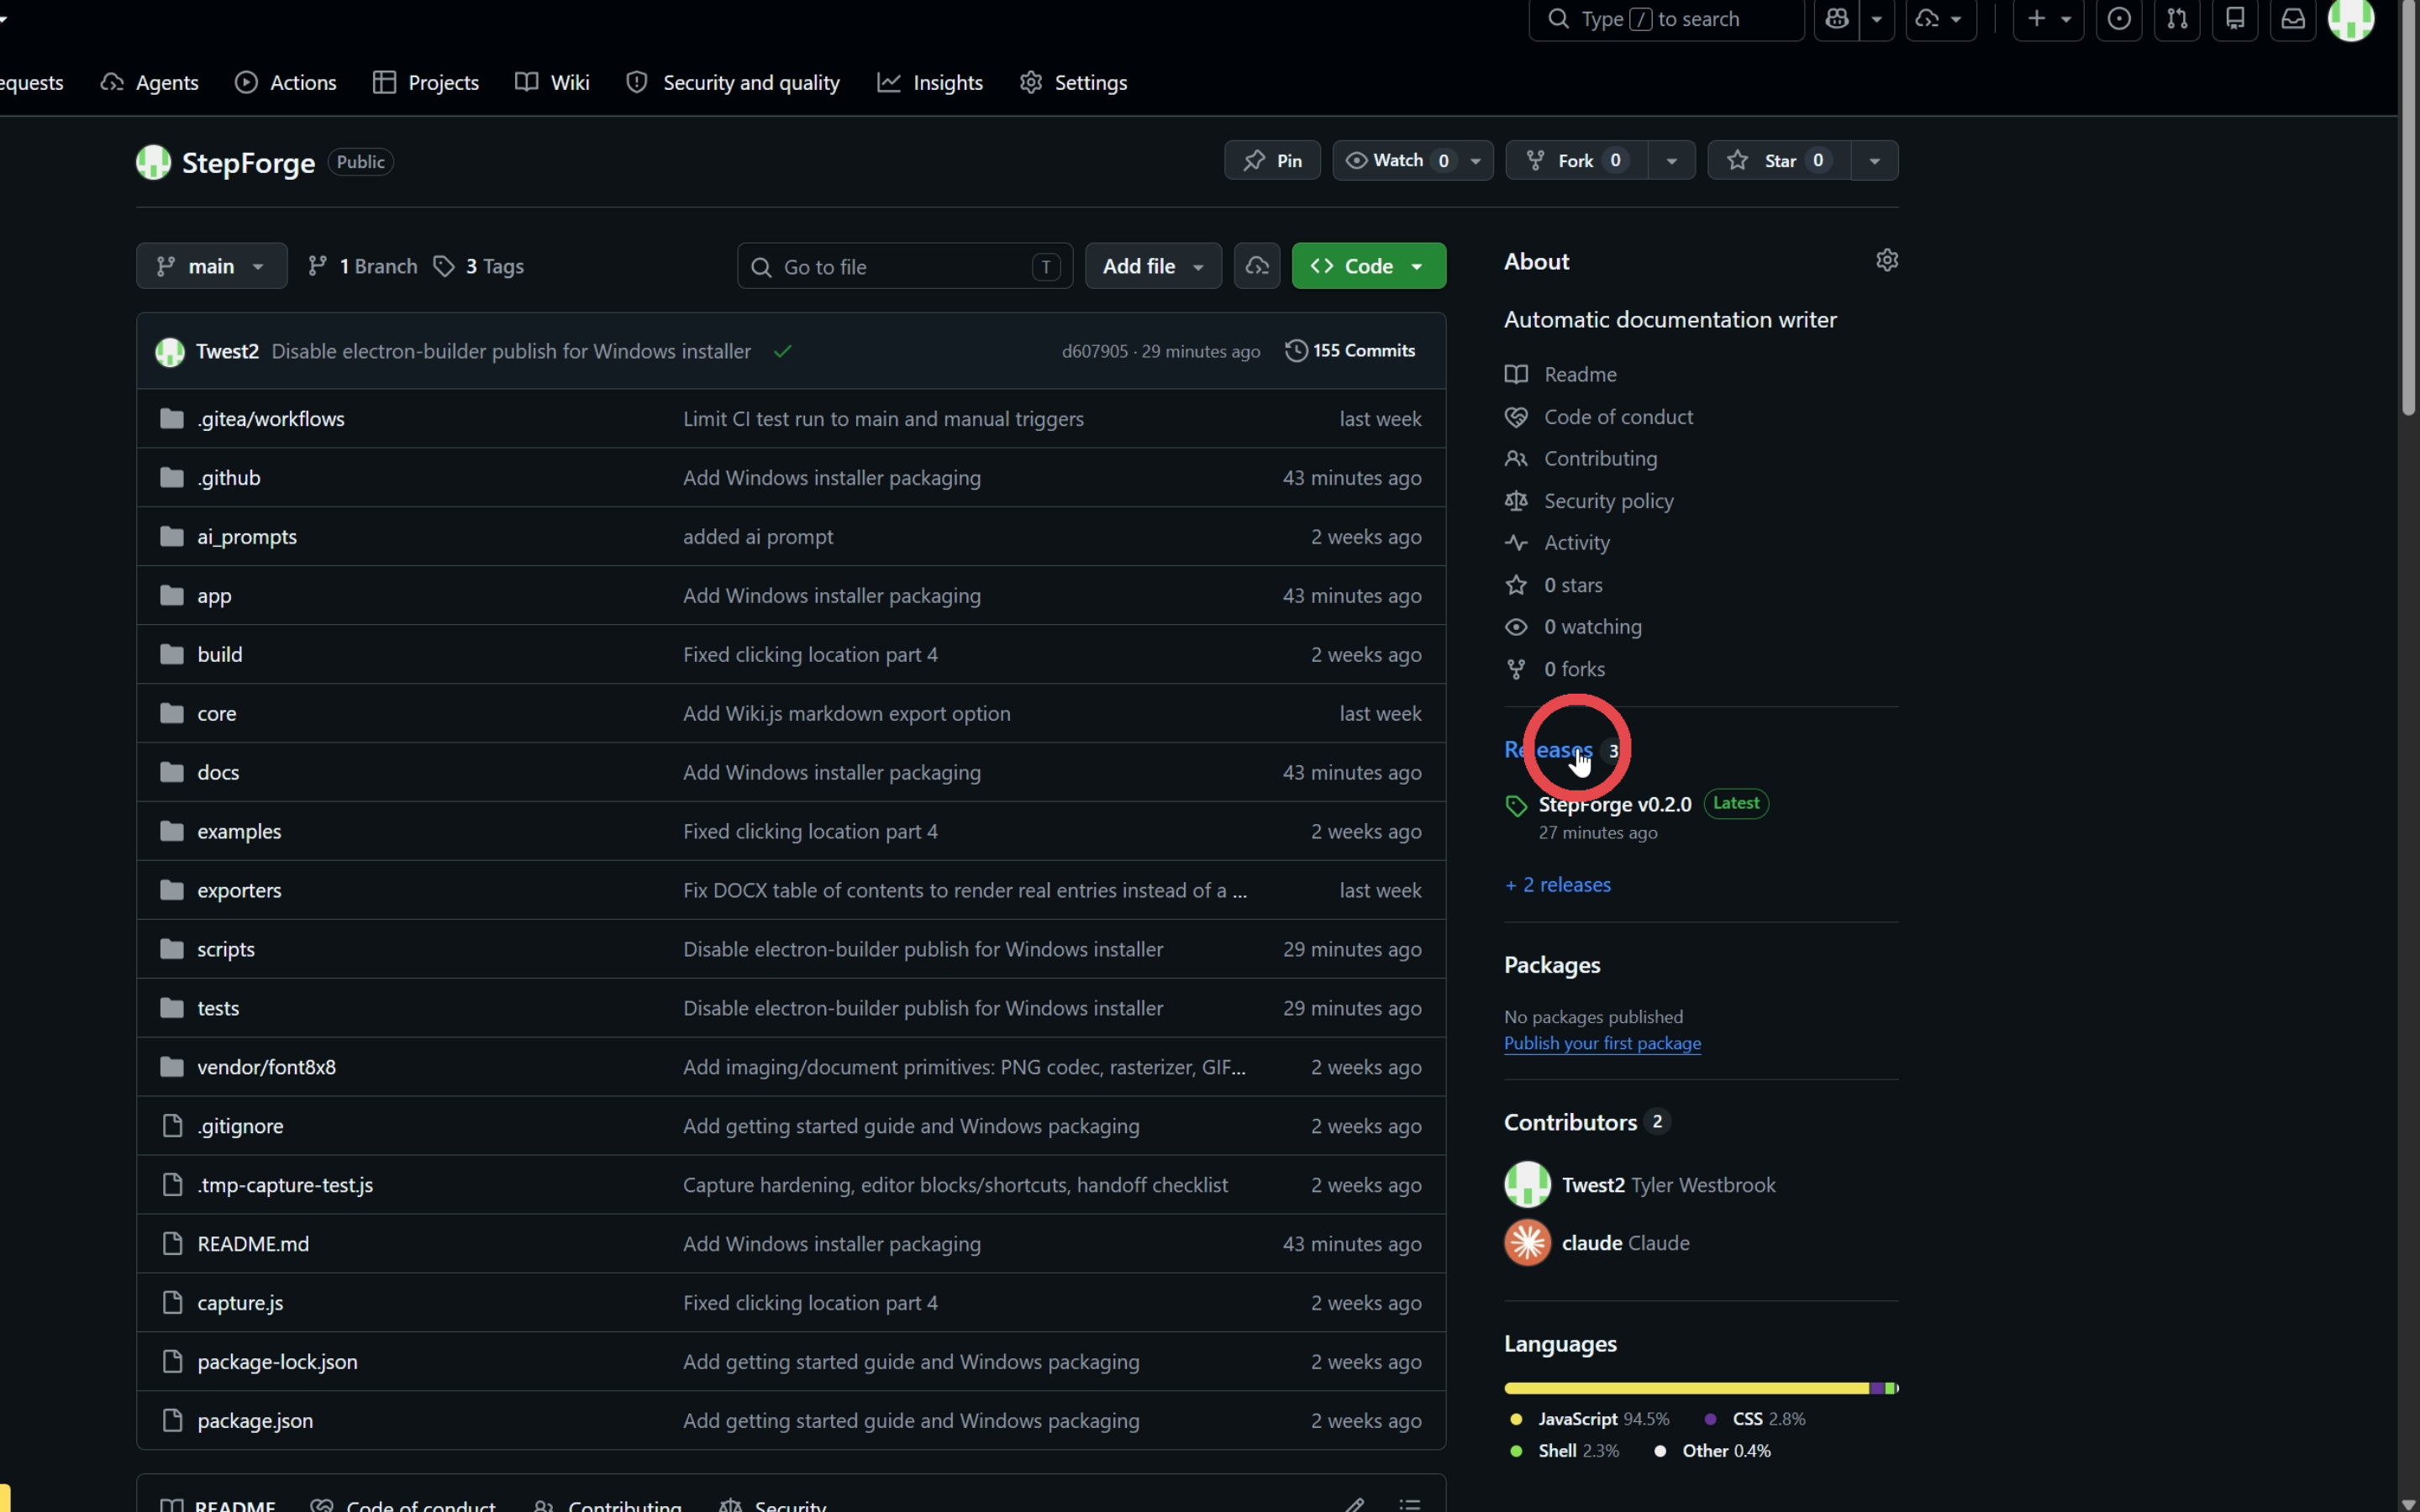This screenshot has width=2420, height=1512.
Task: Open the Add file dropdown
Action: (1153, 266)
